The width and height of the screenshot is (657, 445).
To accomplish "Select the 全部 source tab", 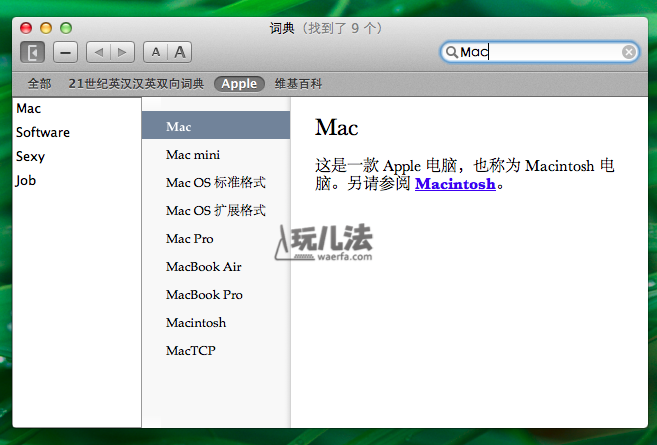I will (39, 84).
